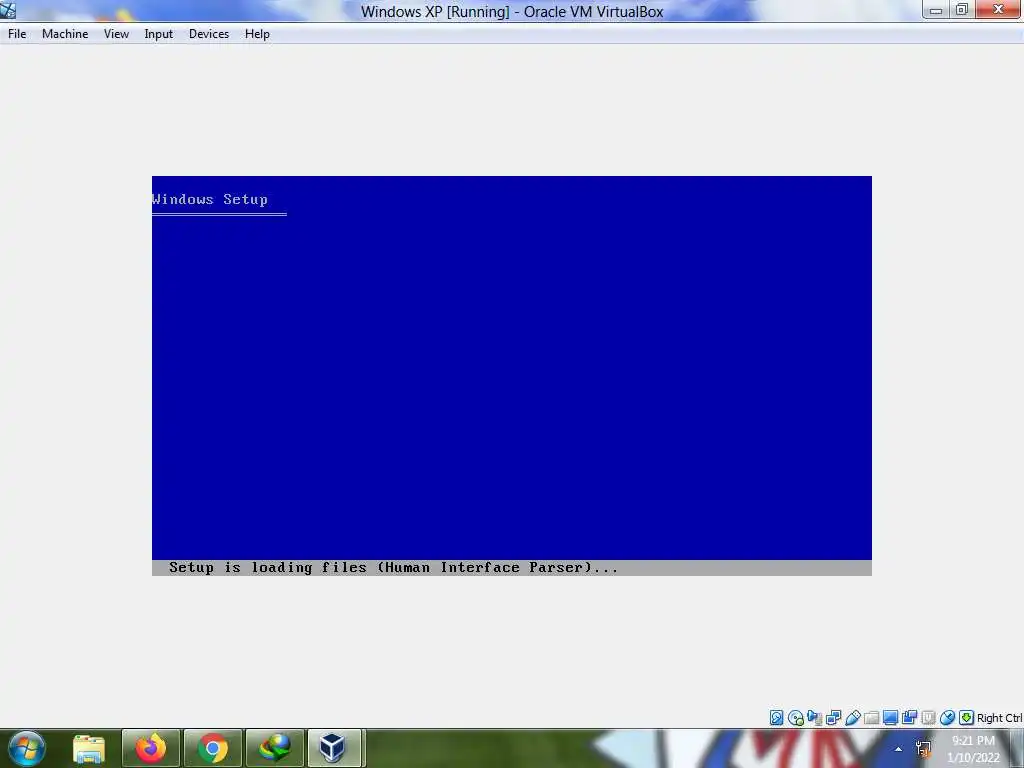Image resolution: width=1024 pixels, height=768 pixels.
Task: Click the USB devices status icon
Action: click(852, 718)
